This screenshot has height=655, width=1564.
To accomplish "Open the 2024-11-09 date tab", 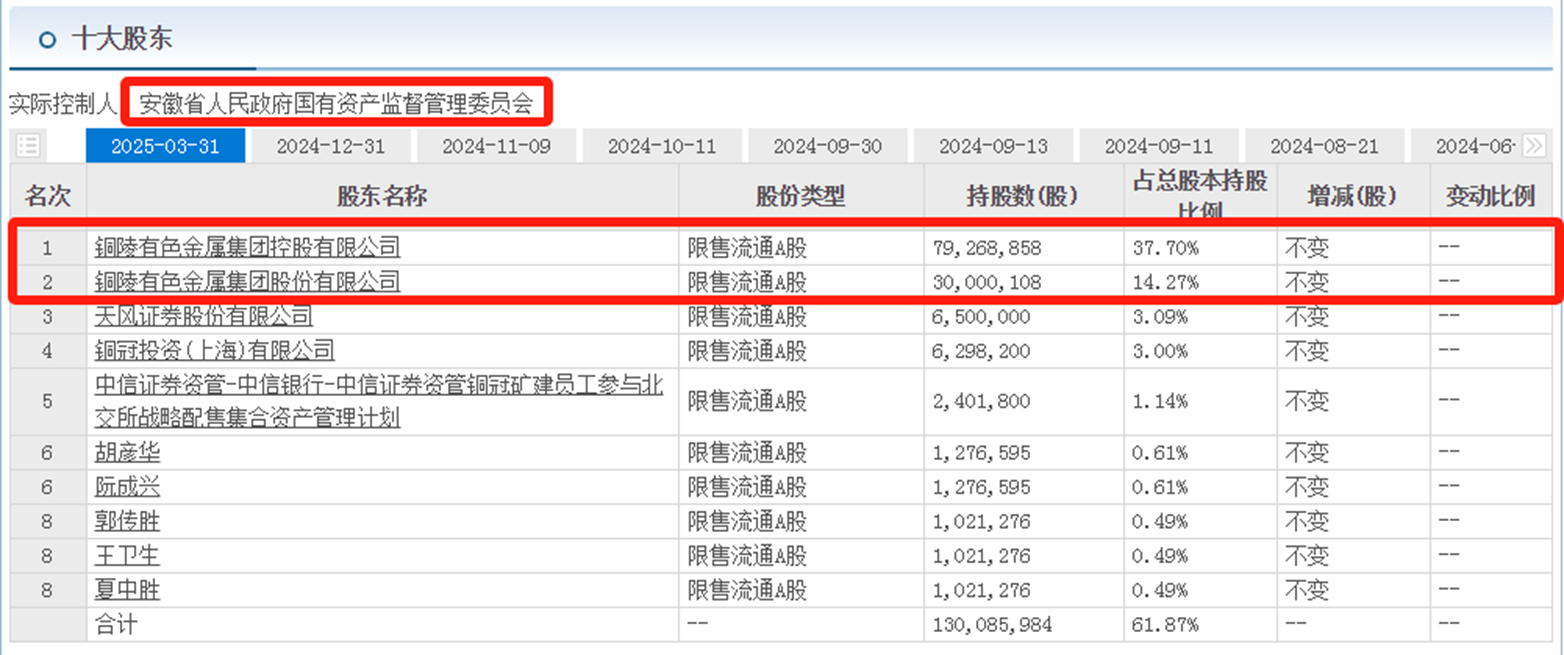I will click(496, 146).
